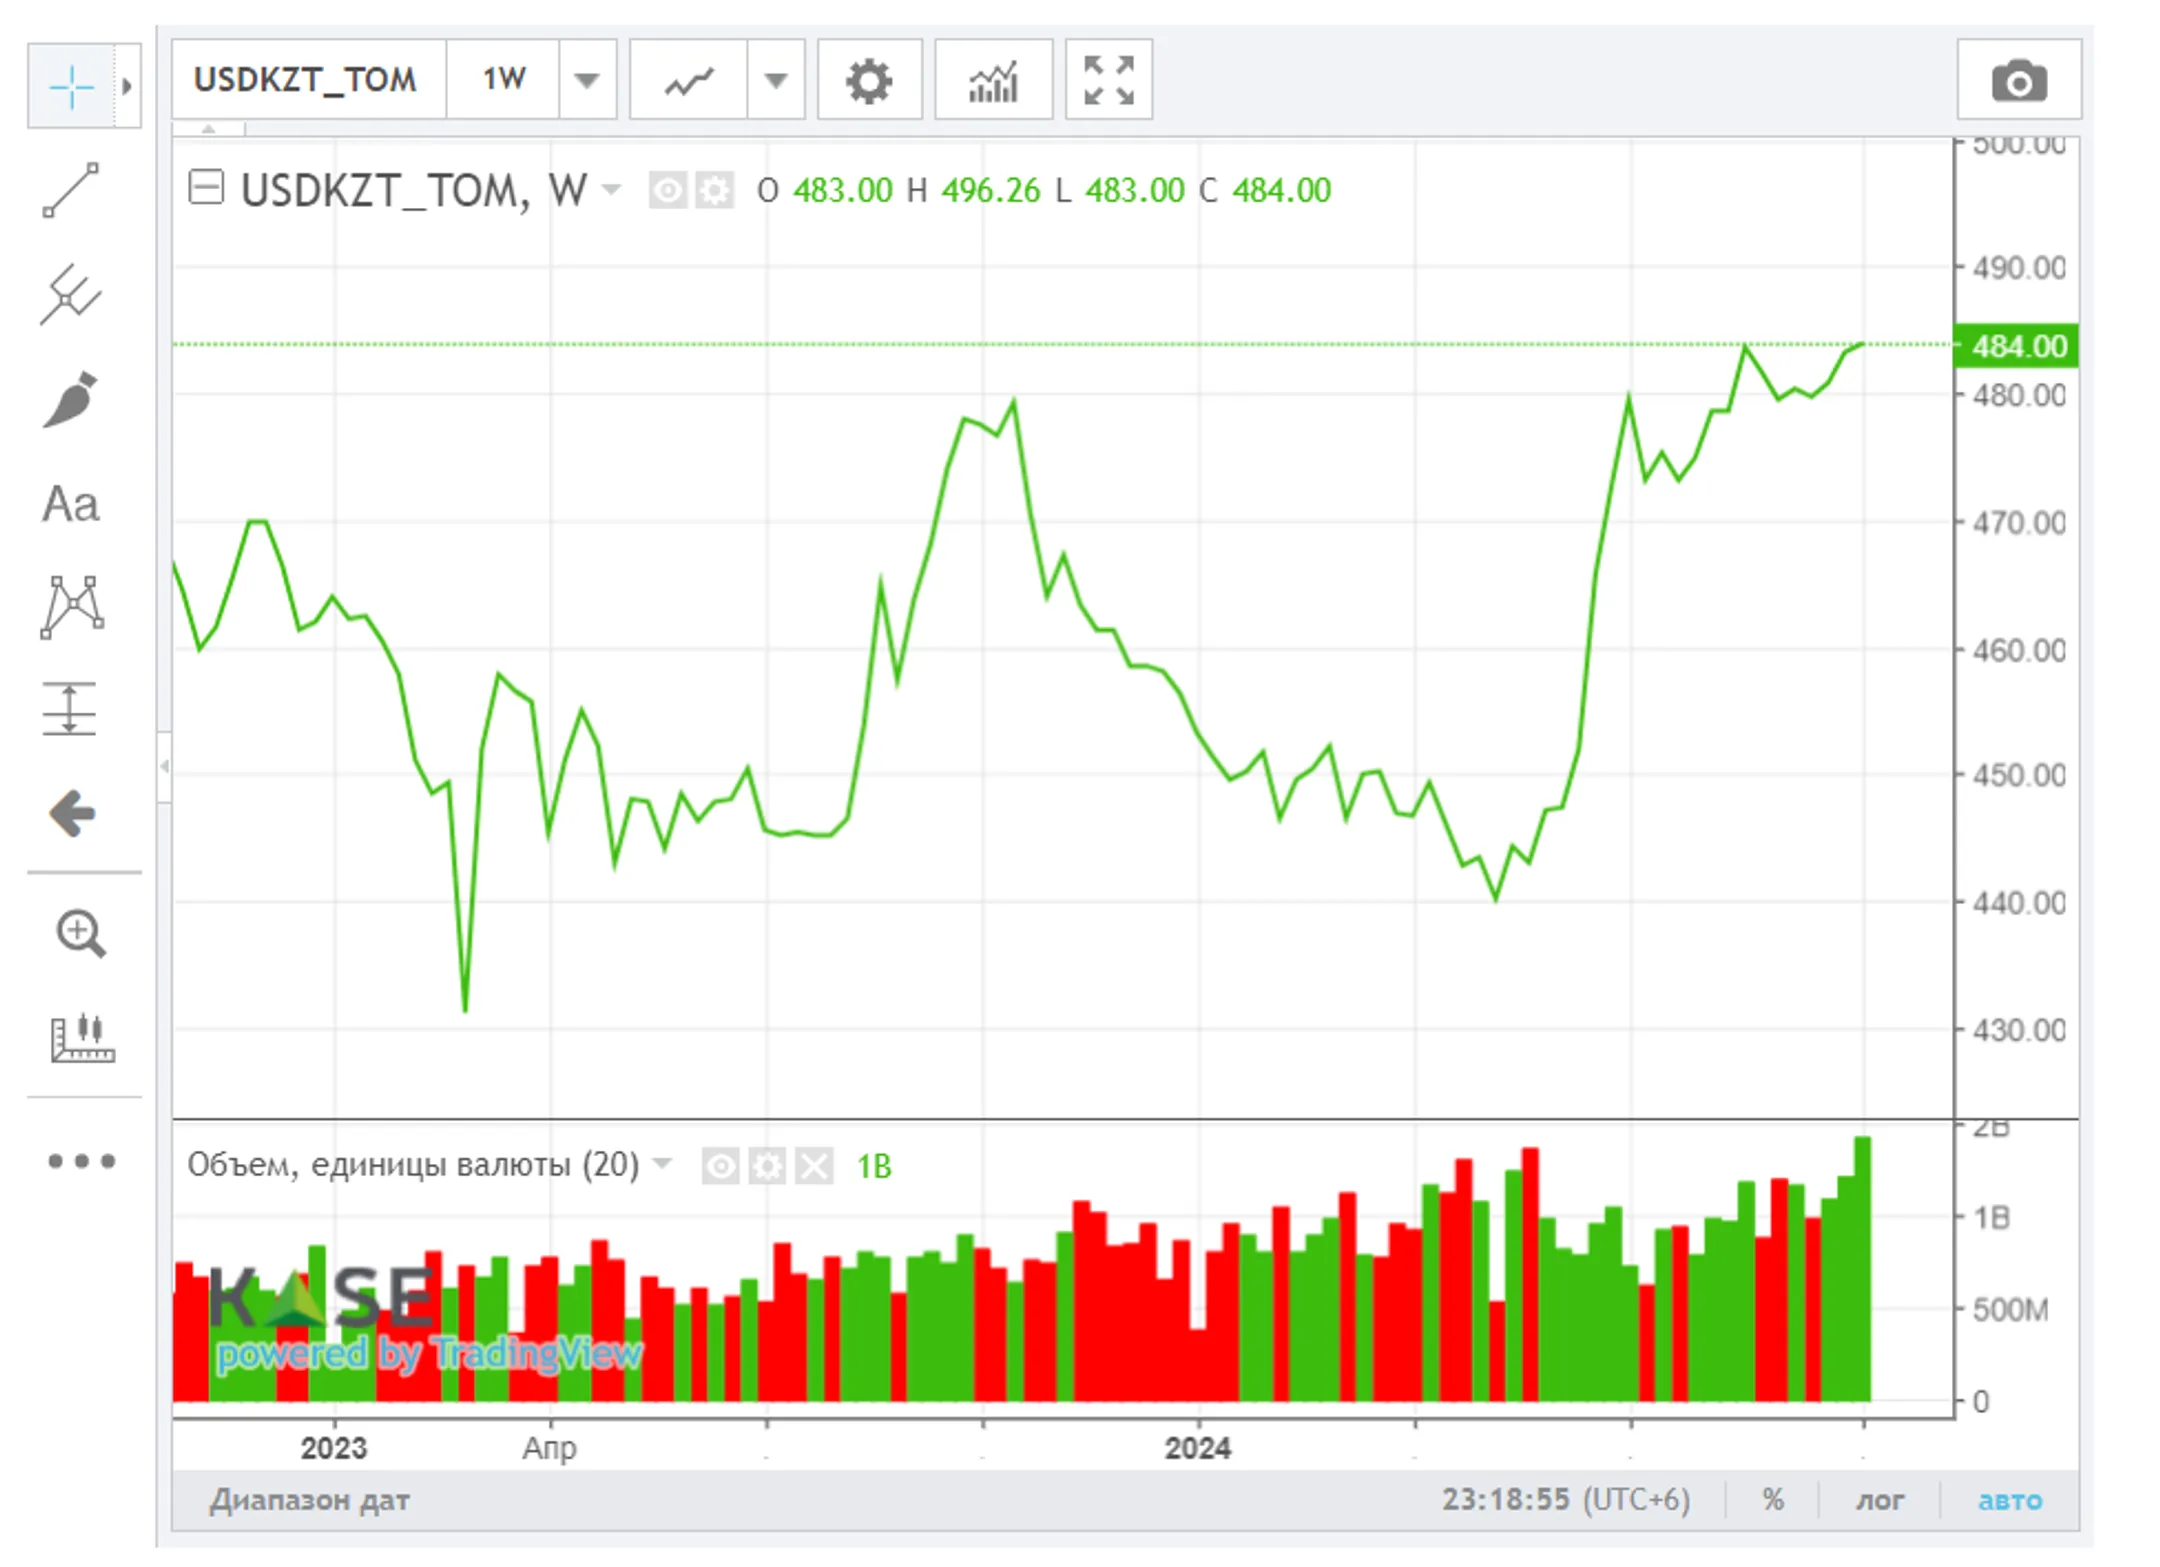Open the Диапазон дат date range
The image size is (2160, 1567).
(310, 1500)
